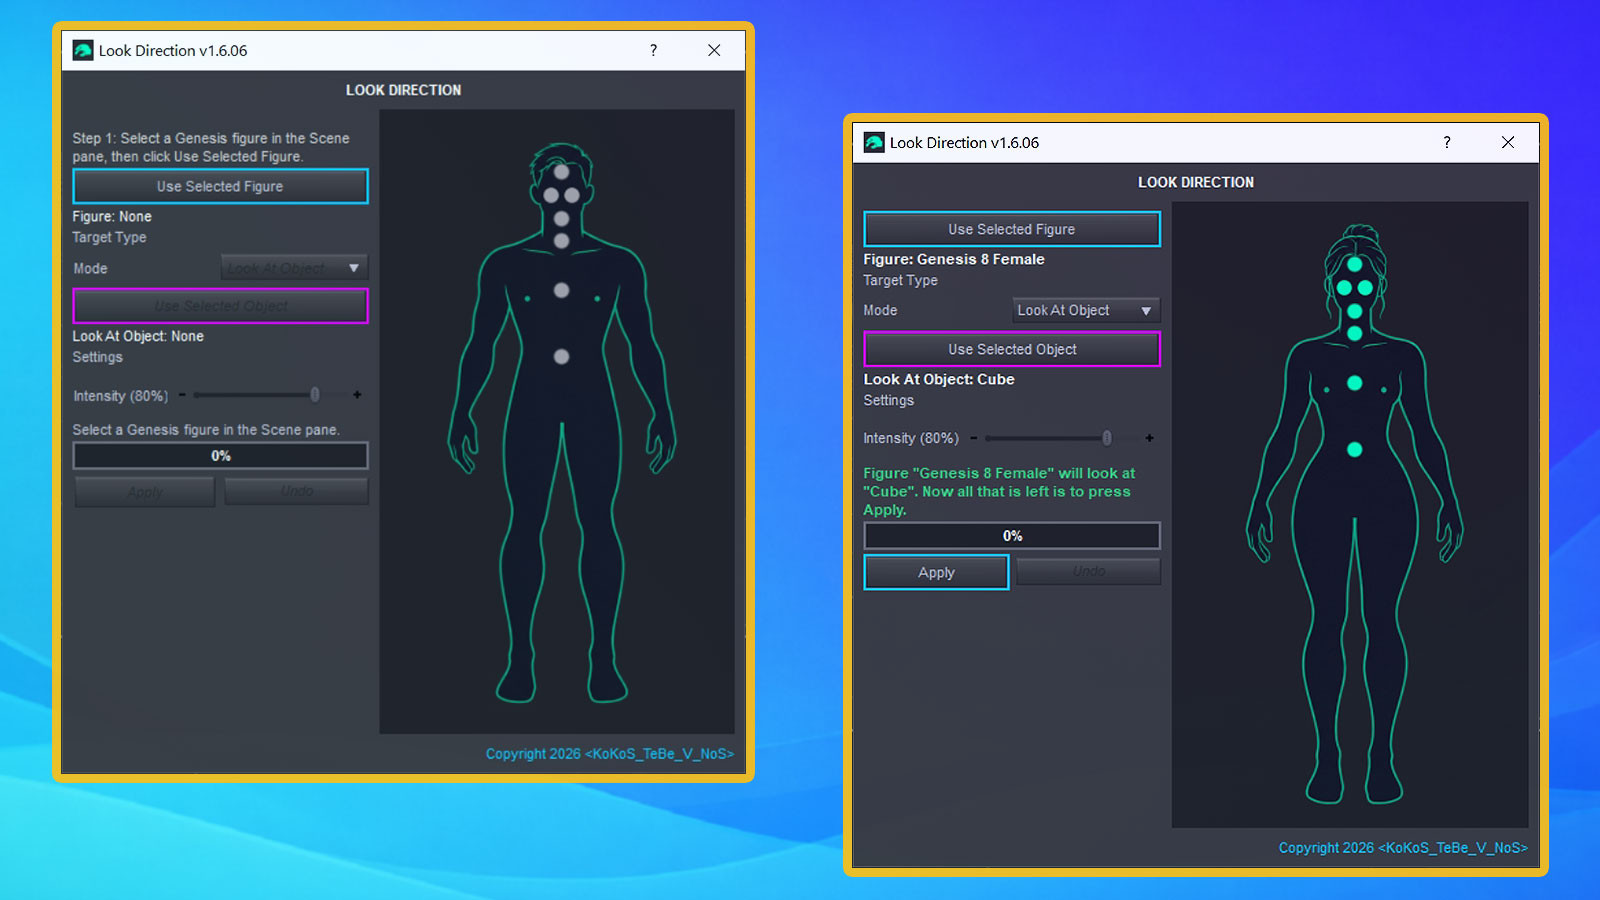
Task: Click the head target dot on female figure
Action: click(x=1354, y=264)
